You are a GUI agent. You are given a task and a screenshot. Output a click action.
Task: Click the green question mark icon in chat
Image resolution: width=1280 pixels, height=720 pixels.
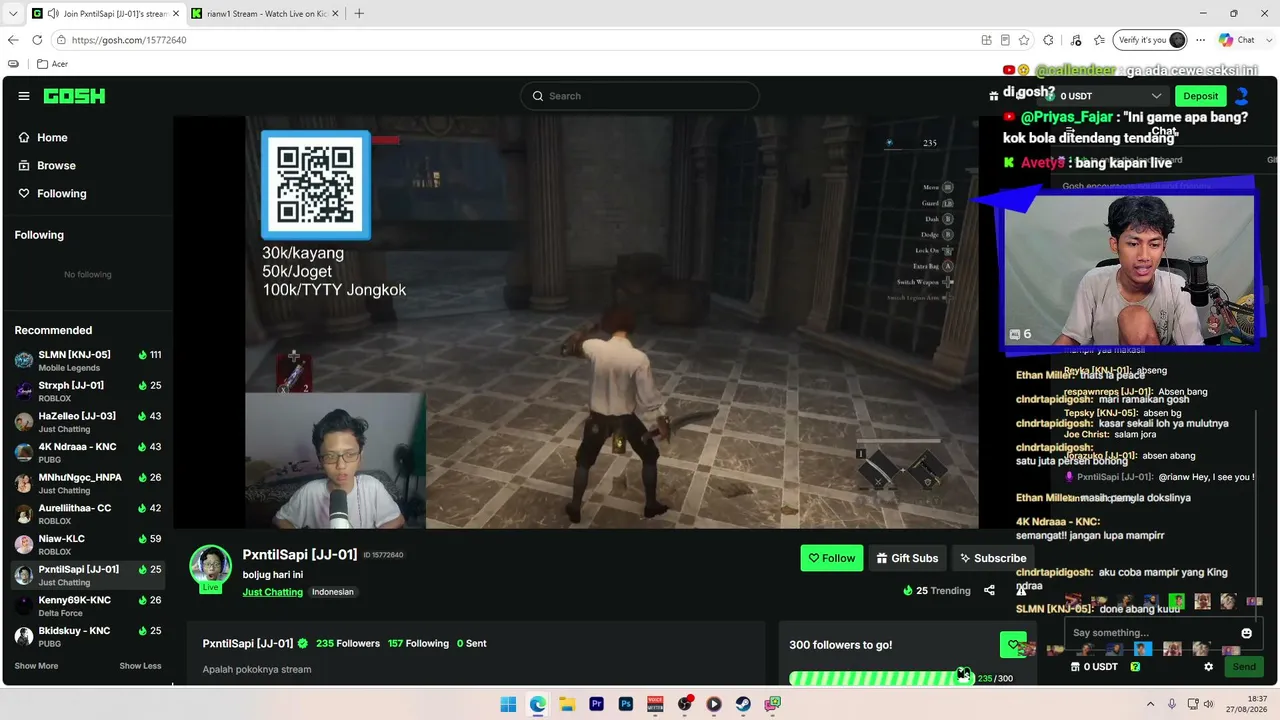pos(1135,667)
